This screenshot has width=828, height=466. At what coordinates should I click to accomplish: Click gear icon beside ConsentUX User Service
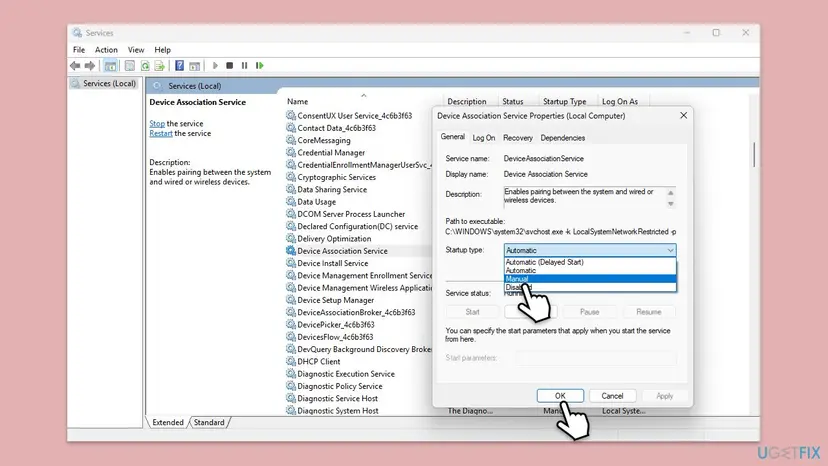point(291,115)
